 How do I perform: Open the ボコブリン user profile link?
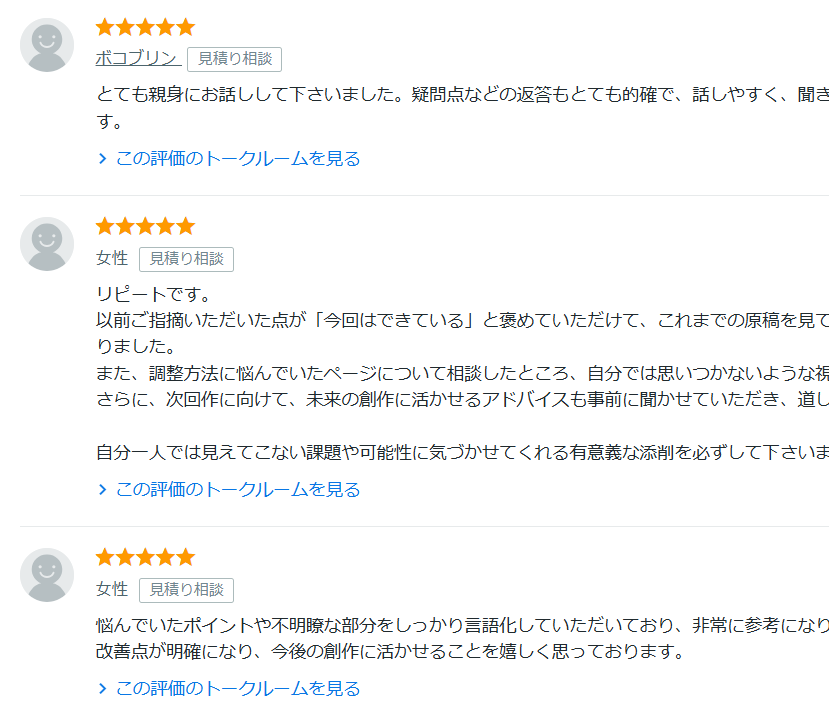click(137, 59)
